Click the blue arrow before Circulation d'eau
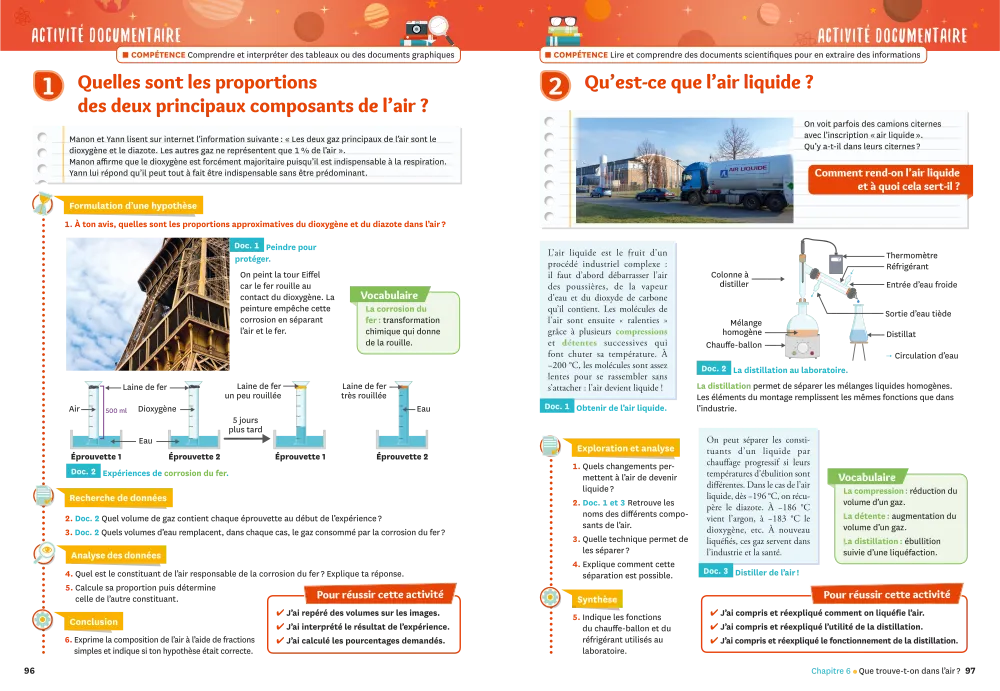 pos(888,356)
